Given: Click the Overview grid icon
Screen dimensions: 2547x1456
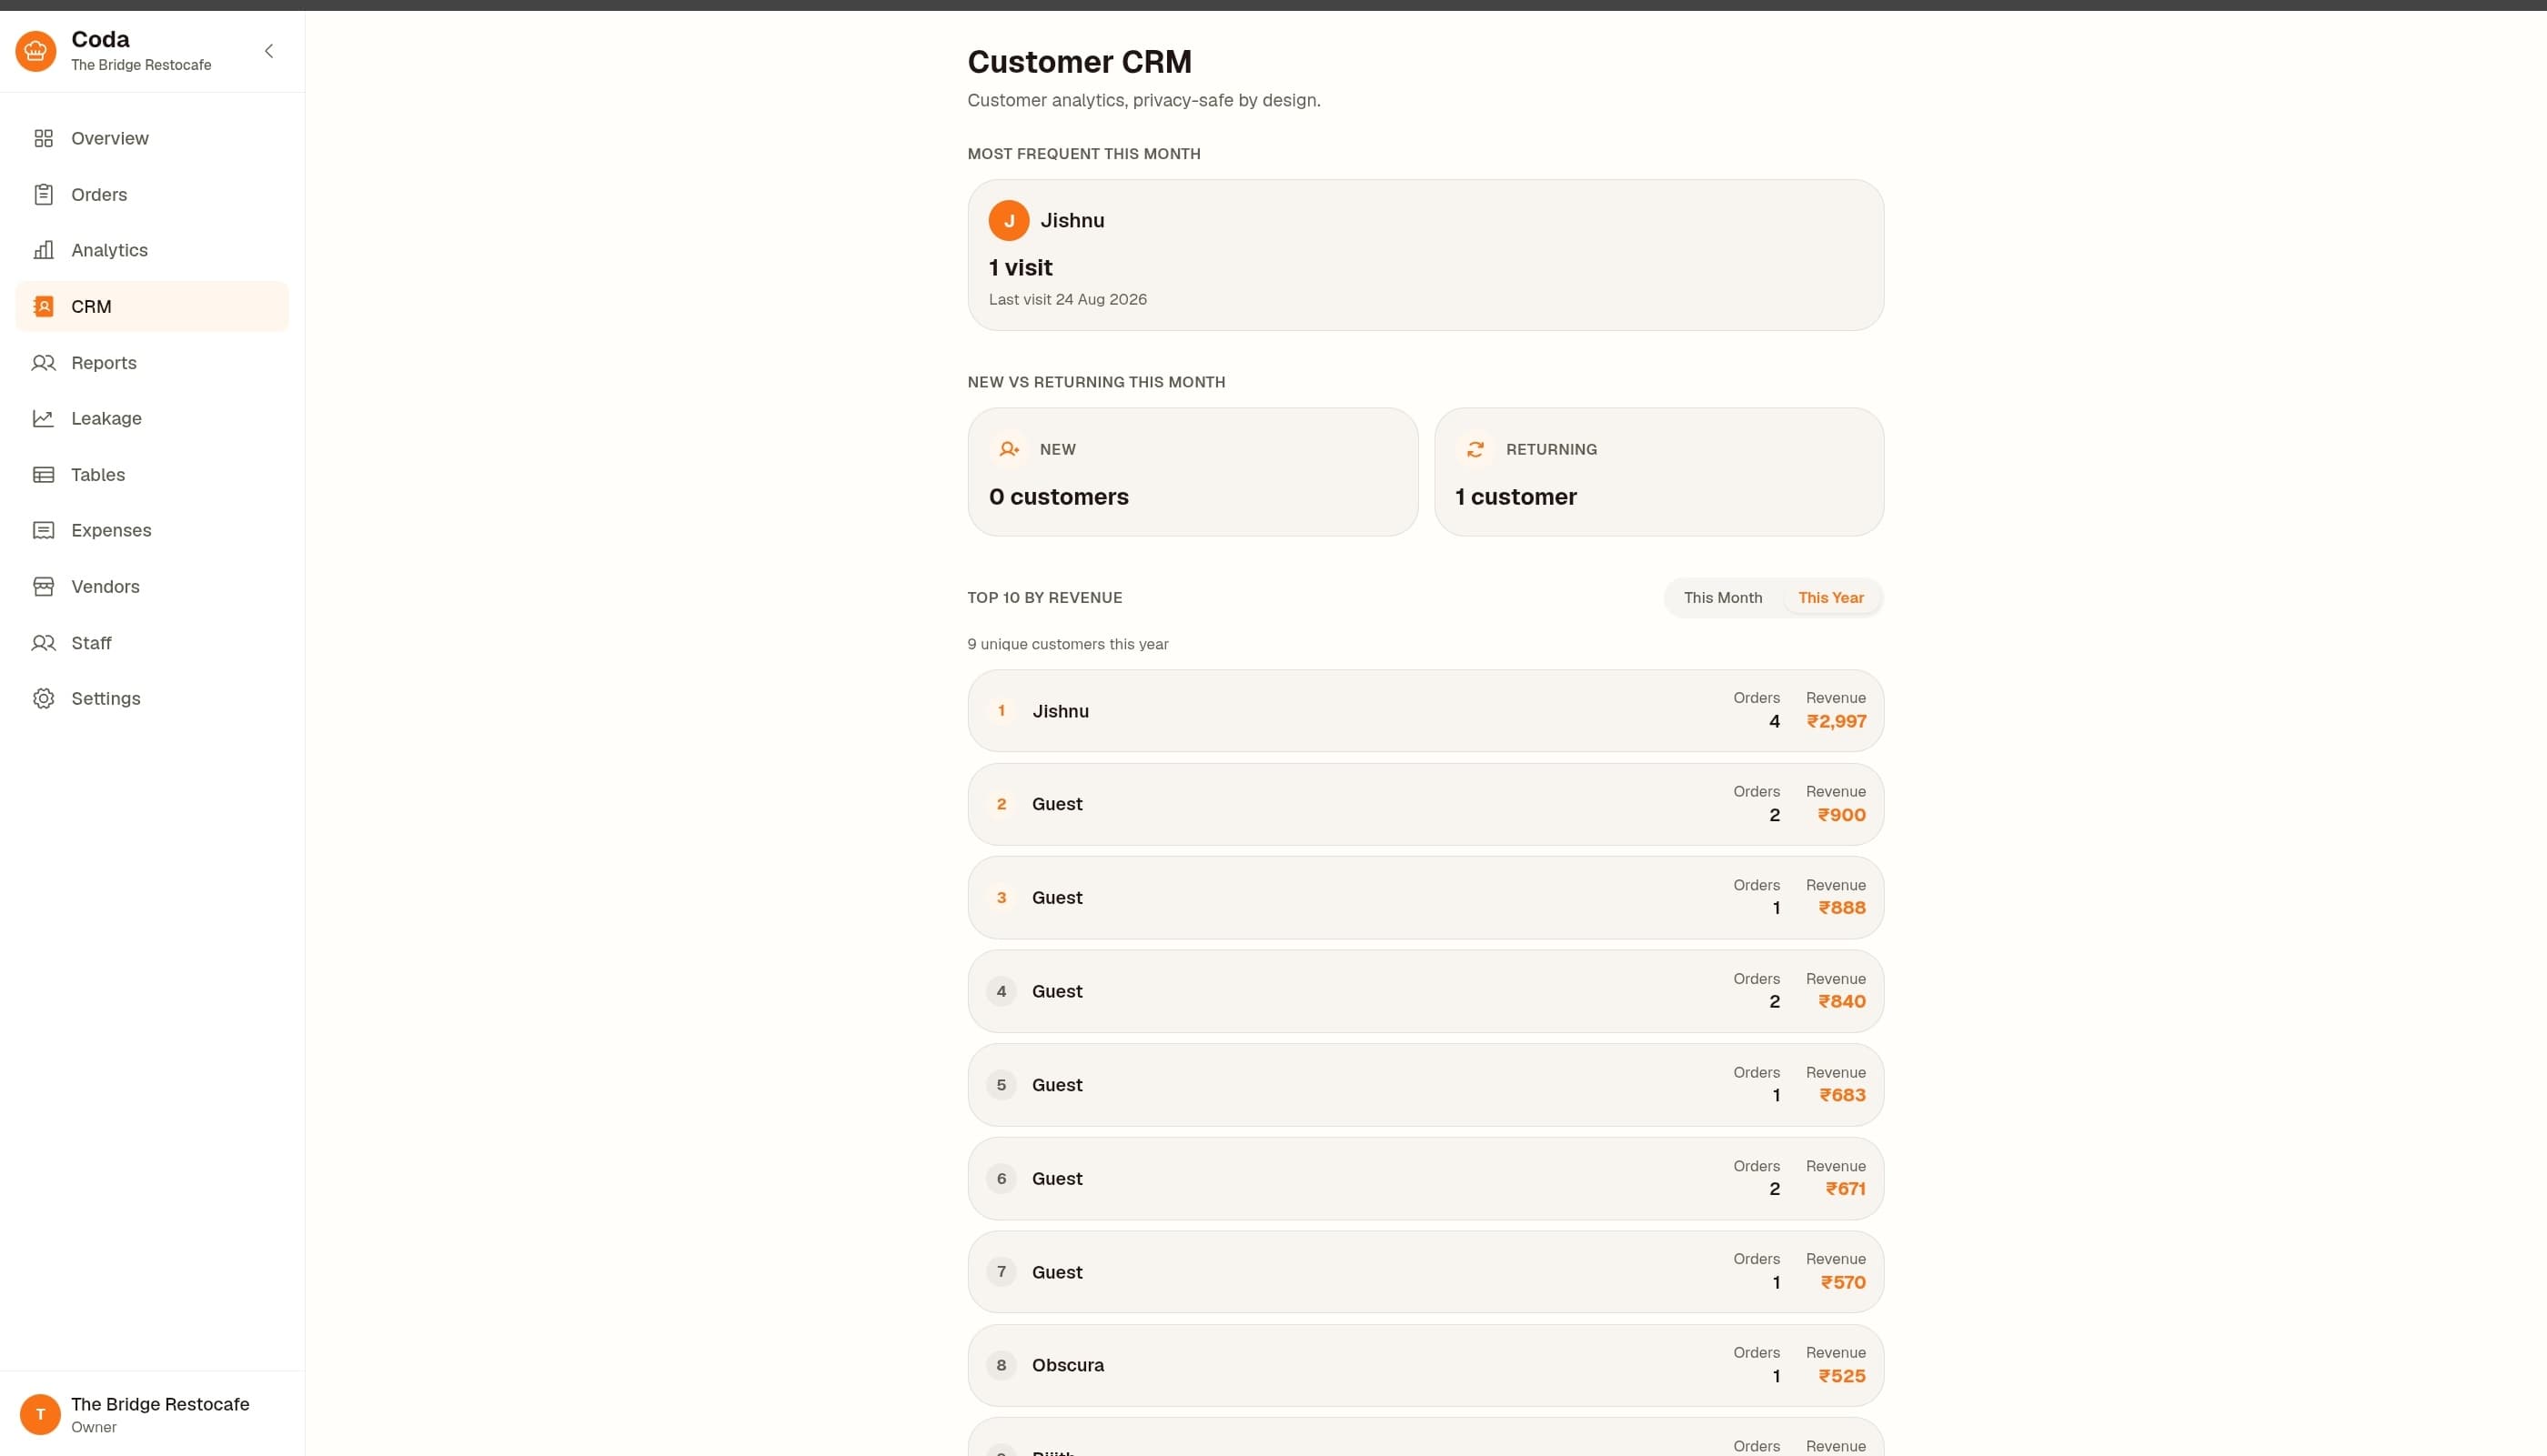Looking at the screenshot, I should click(x=43, y=138).
